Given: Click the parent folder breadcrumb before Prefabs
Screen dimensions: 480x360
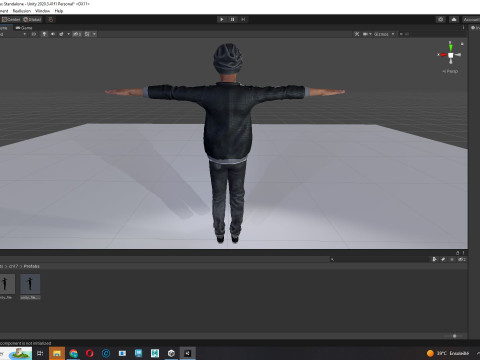Looking at the screenshot, I should [x=13, y=266].
